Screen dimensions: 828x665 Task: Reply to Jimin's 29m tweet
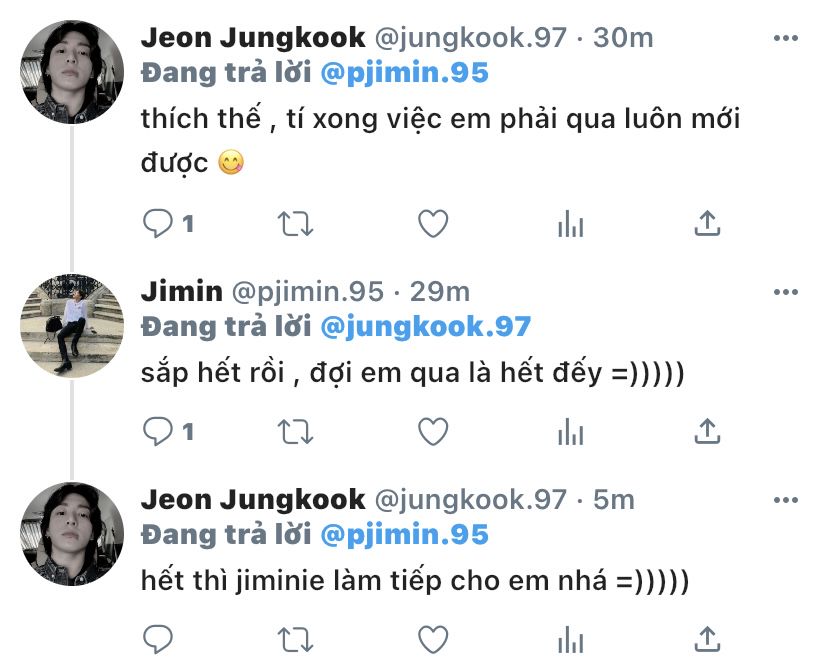tap(158, 431)
